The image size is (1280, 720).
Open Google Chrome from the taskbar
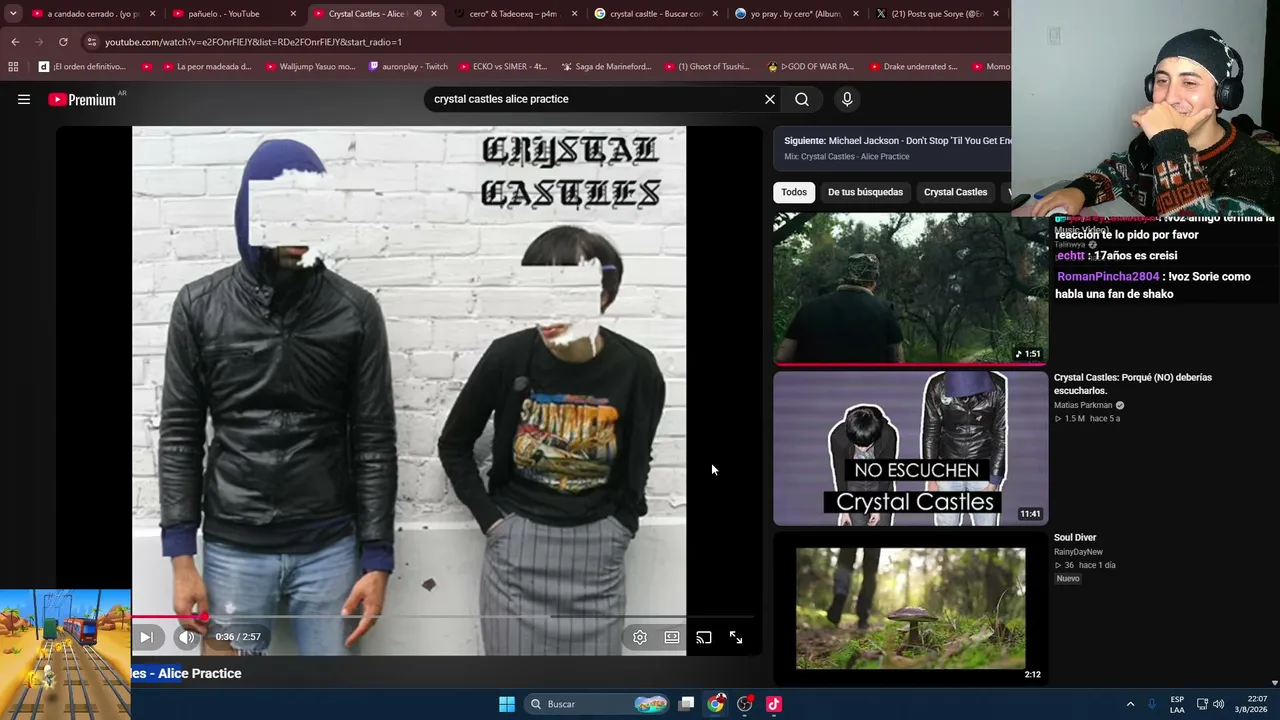click(x=716, y=704)
